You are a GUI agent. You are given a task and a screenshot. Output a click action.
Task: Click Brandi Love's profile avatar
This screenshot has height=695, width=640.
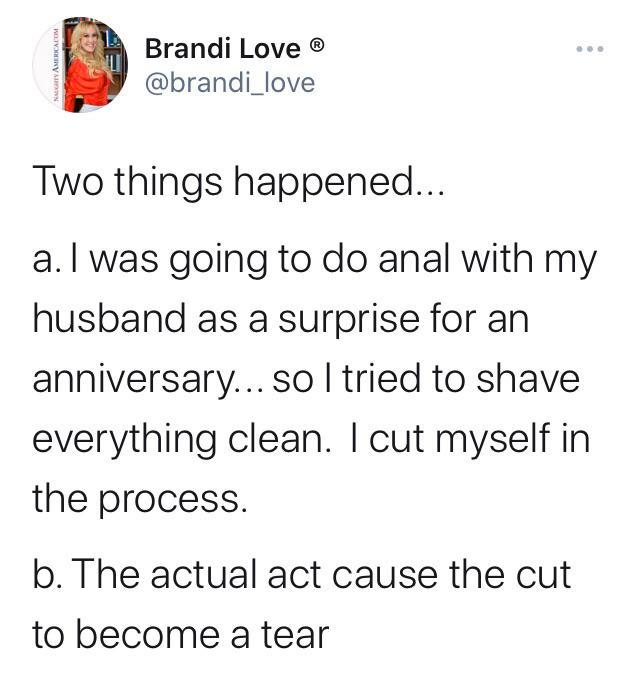click(x=81, y=64)
